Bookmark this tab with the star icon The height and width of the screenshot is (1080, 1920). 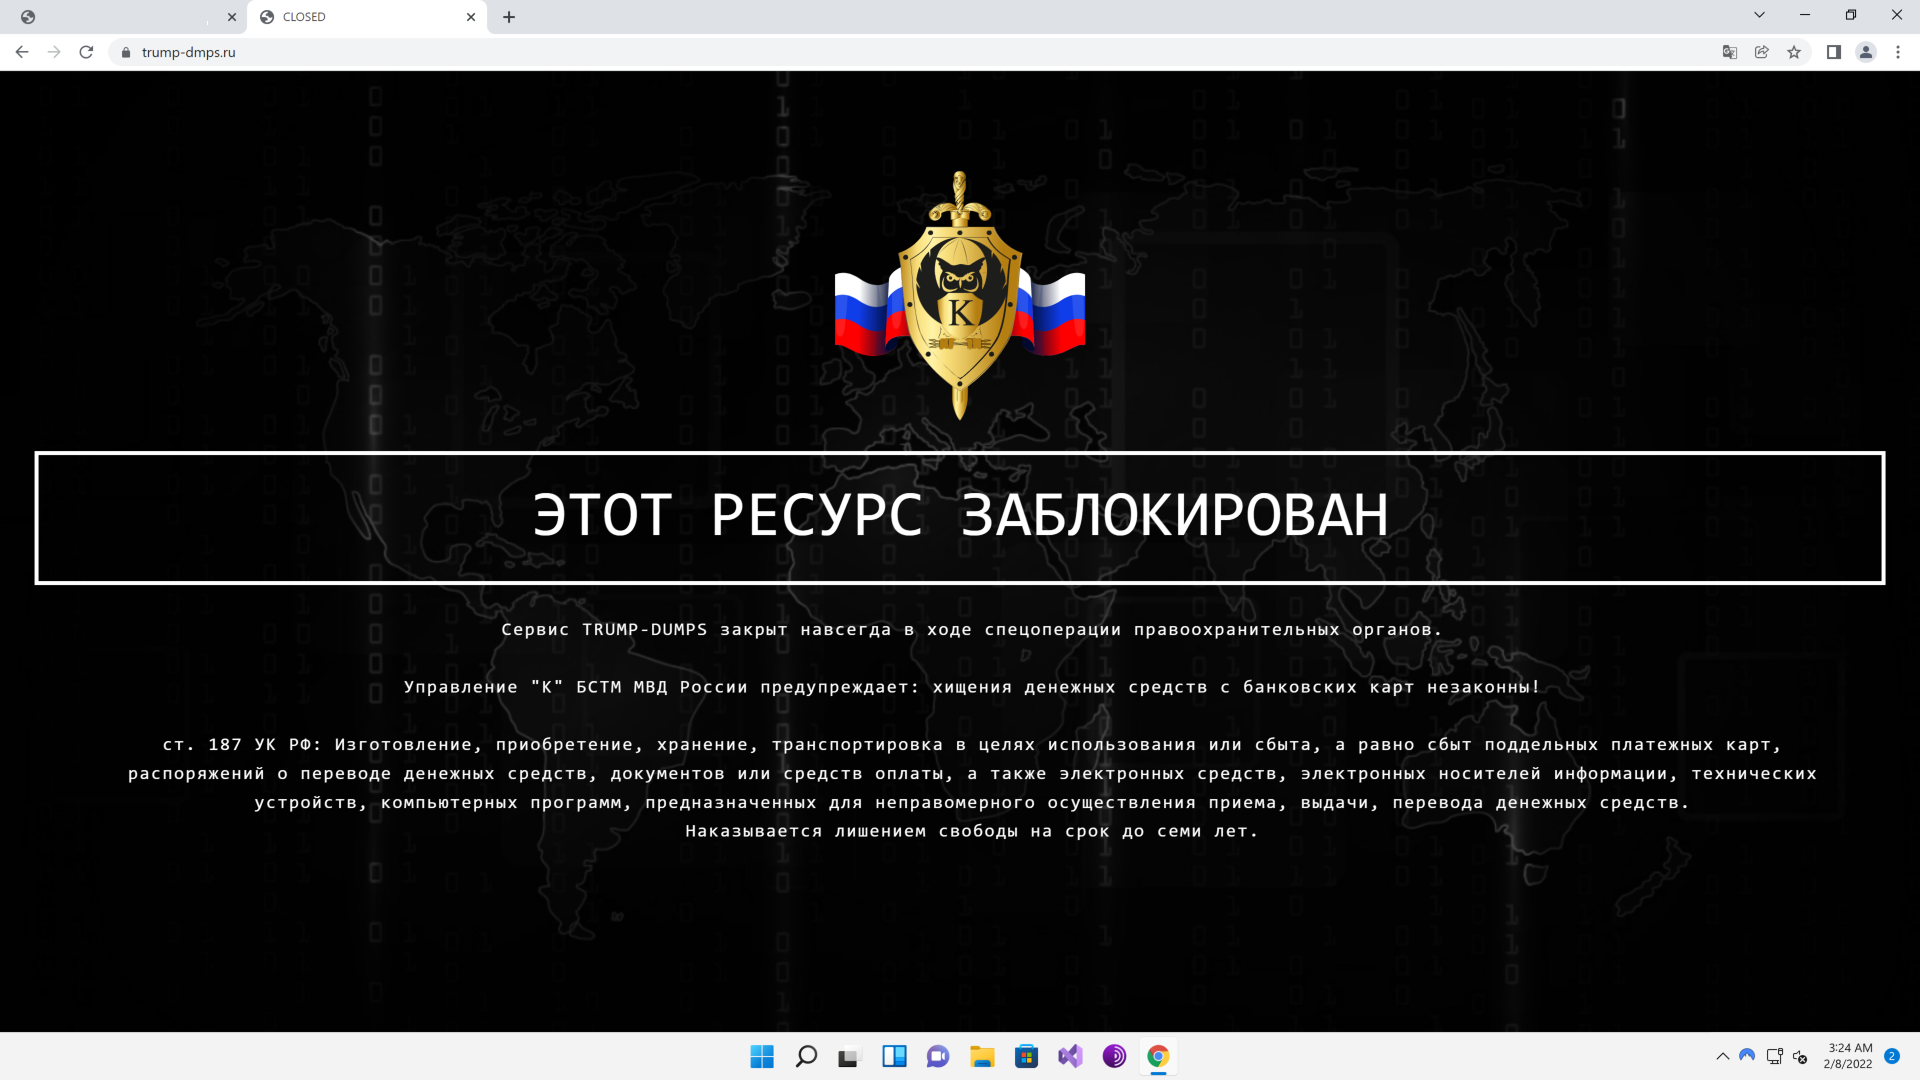(x=1794, y=52)
